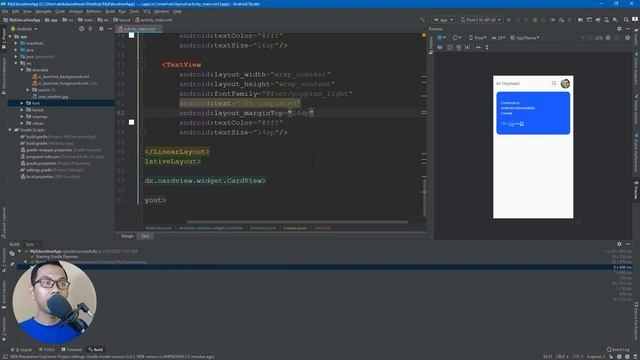Expand the font folder in project tree
This screenshot has height=360, width=640.
pos(22,103)
